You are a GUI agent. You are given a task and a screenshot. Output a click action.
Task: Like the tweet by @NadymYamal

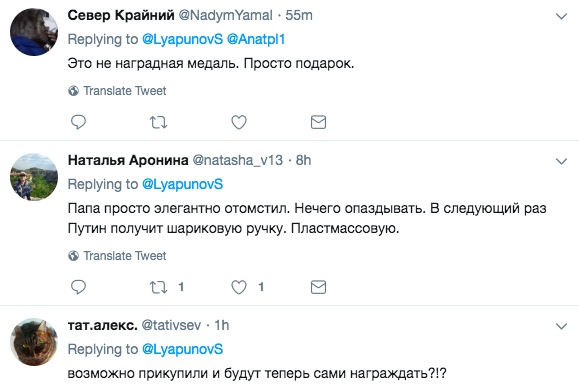(x=239, y=122)
